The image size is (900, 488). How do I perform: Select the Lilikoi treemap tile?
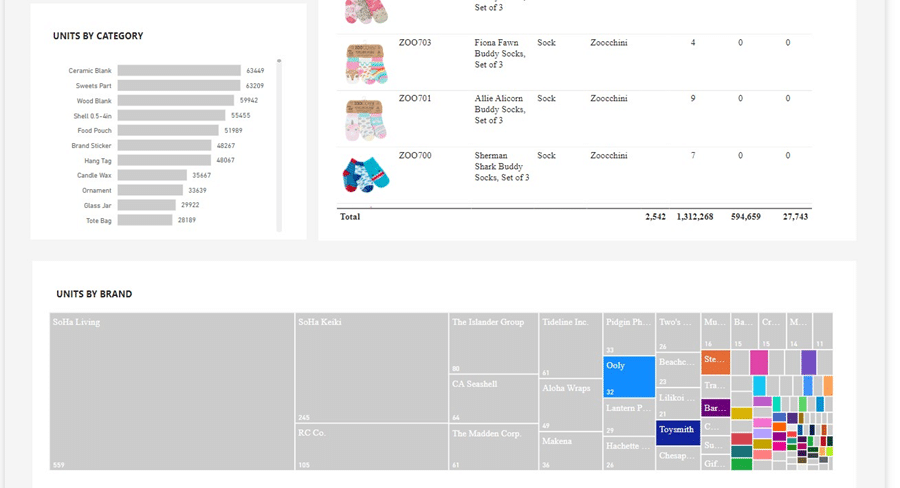(678, 404)
